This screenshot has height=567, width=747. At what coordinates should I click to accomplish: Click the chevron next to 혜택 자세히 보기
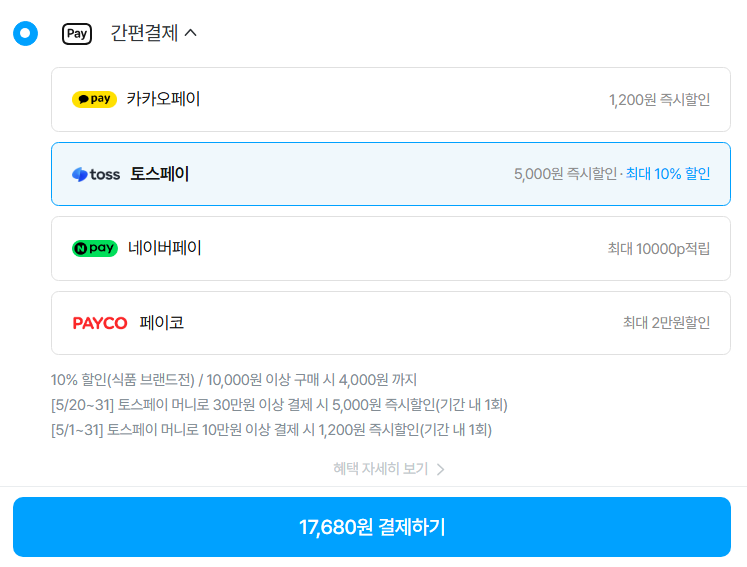pyautogui.click(x=441, y=469)
